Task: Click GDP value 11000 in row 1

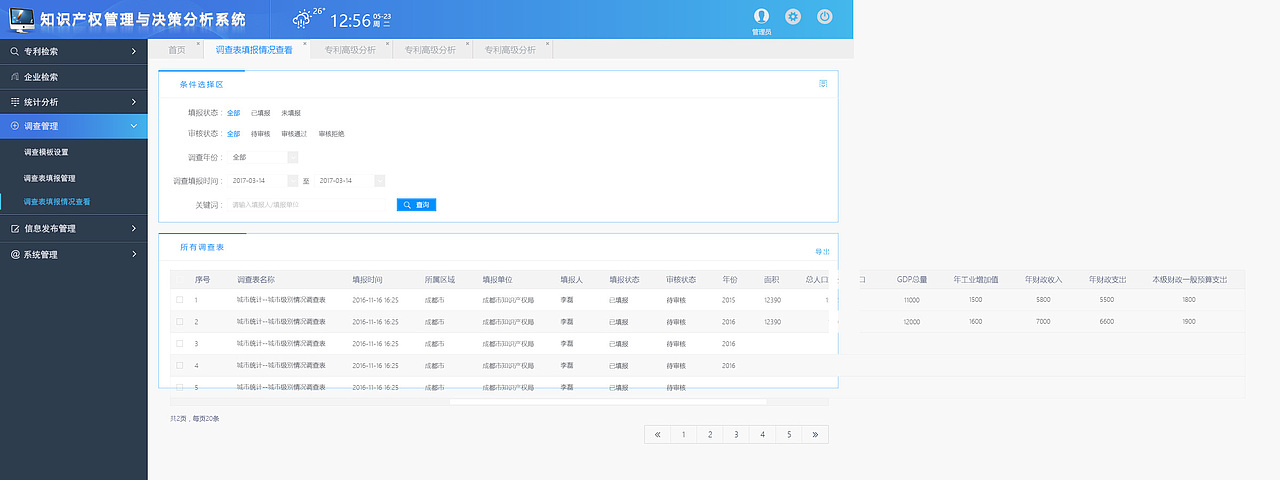Action: (x=911, y=300)
